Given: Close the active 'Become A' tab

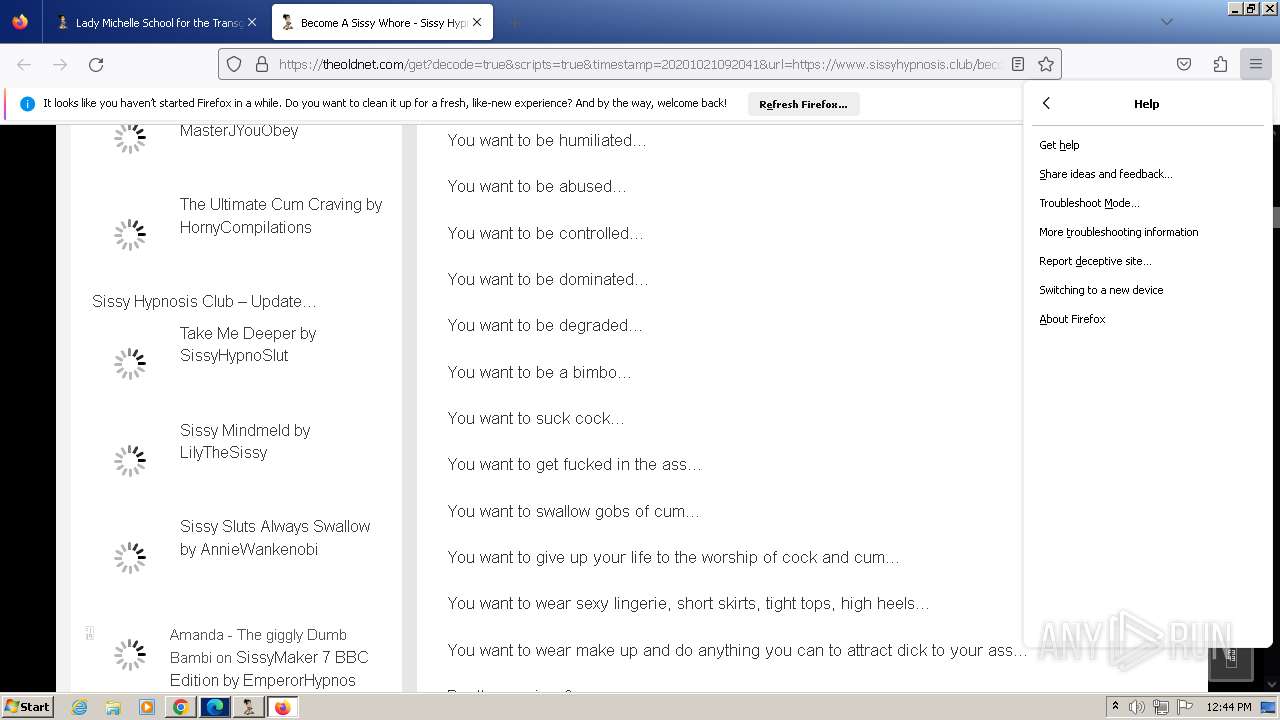Looking at the screenshot, I should [477, 22].
